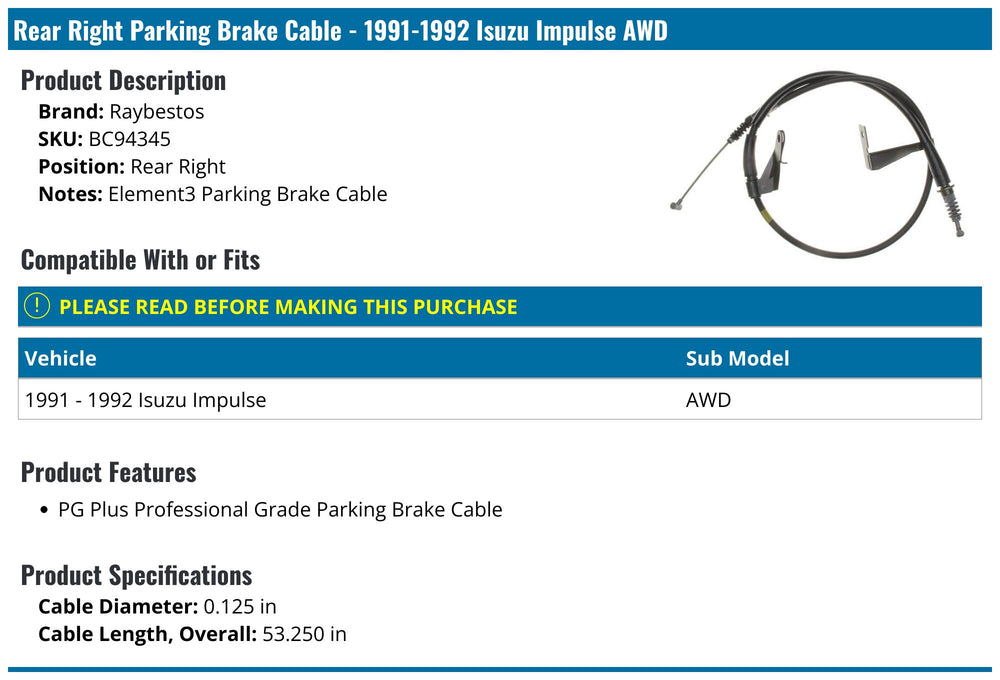Screen dimensions: 1000x680
Task: Click the Sub Model column header
Action: tap(737, 358)
